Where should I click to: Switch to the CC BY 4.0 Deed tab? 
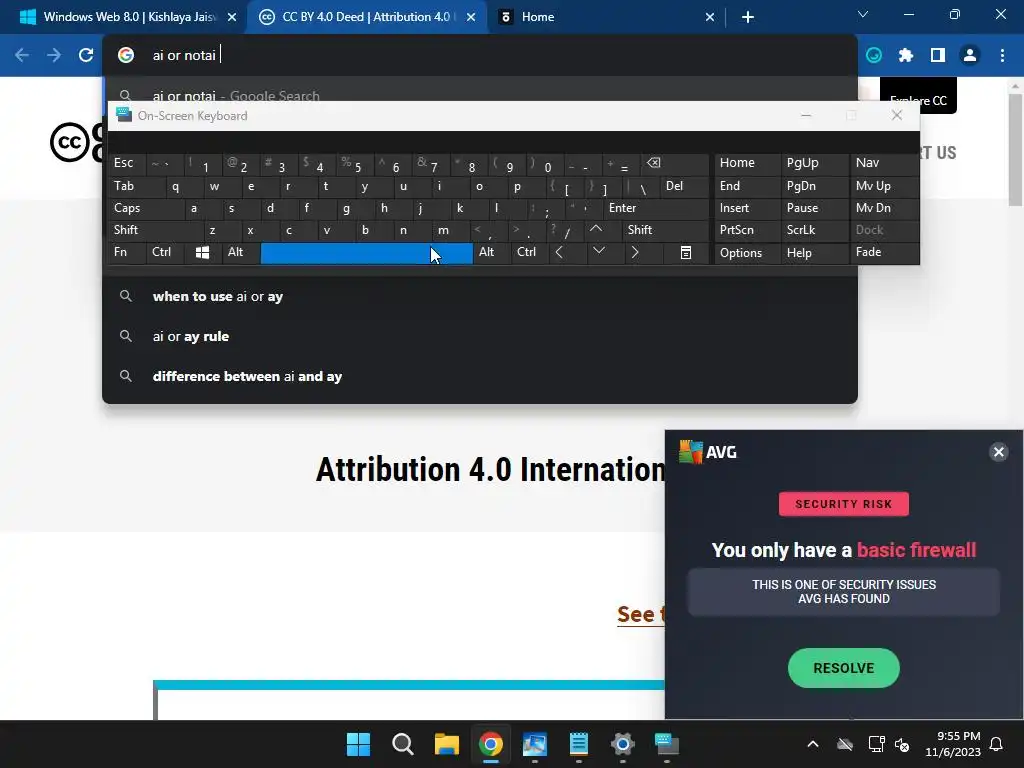pos(367,17)
